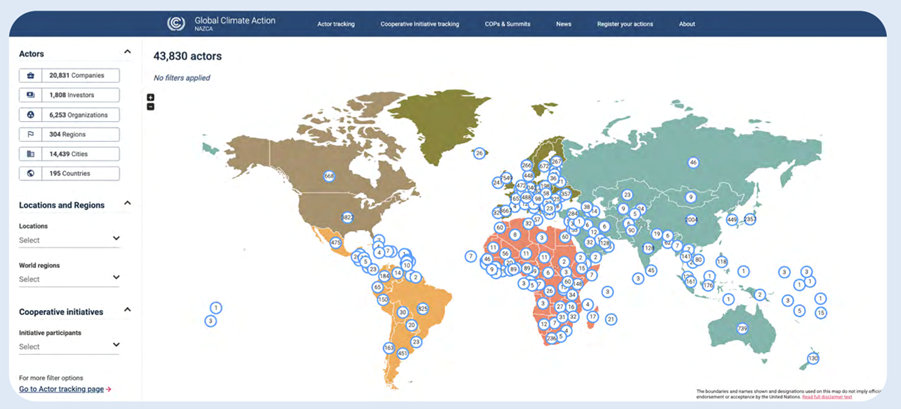
Task: Click the Organizations circle icon
Action: point(31,115)
